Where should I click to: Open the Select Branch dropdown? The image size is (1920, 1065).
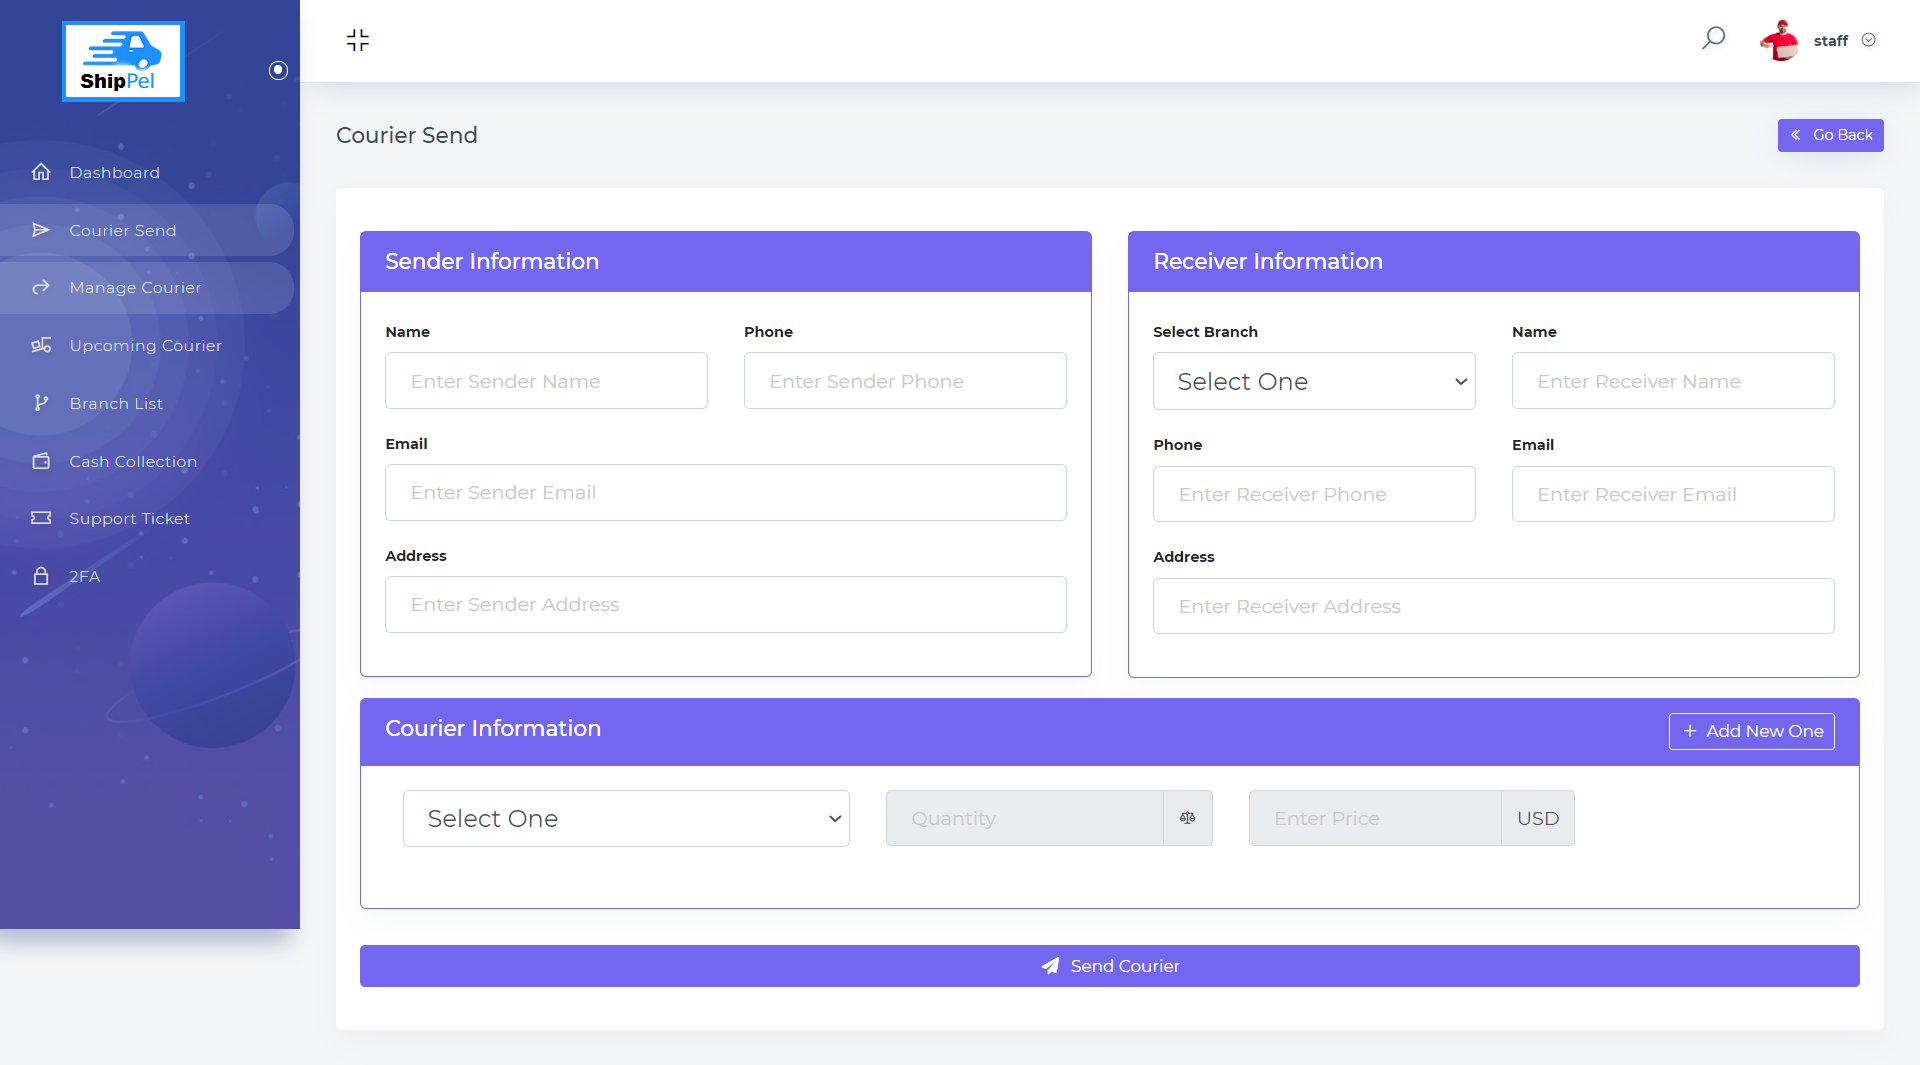pos(1314,381)
